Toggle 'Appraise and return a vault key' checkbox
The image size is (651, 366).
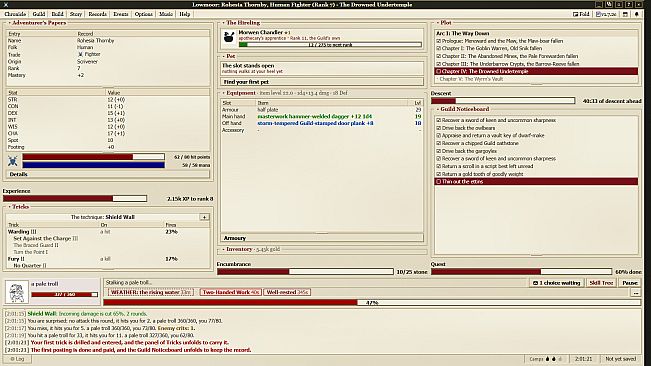coord(439,136)
